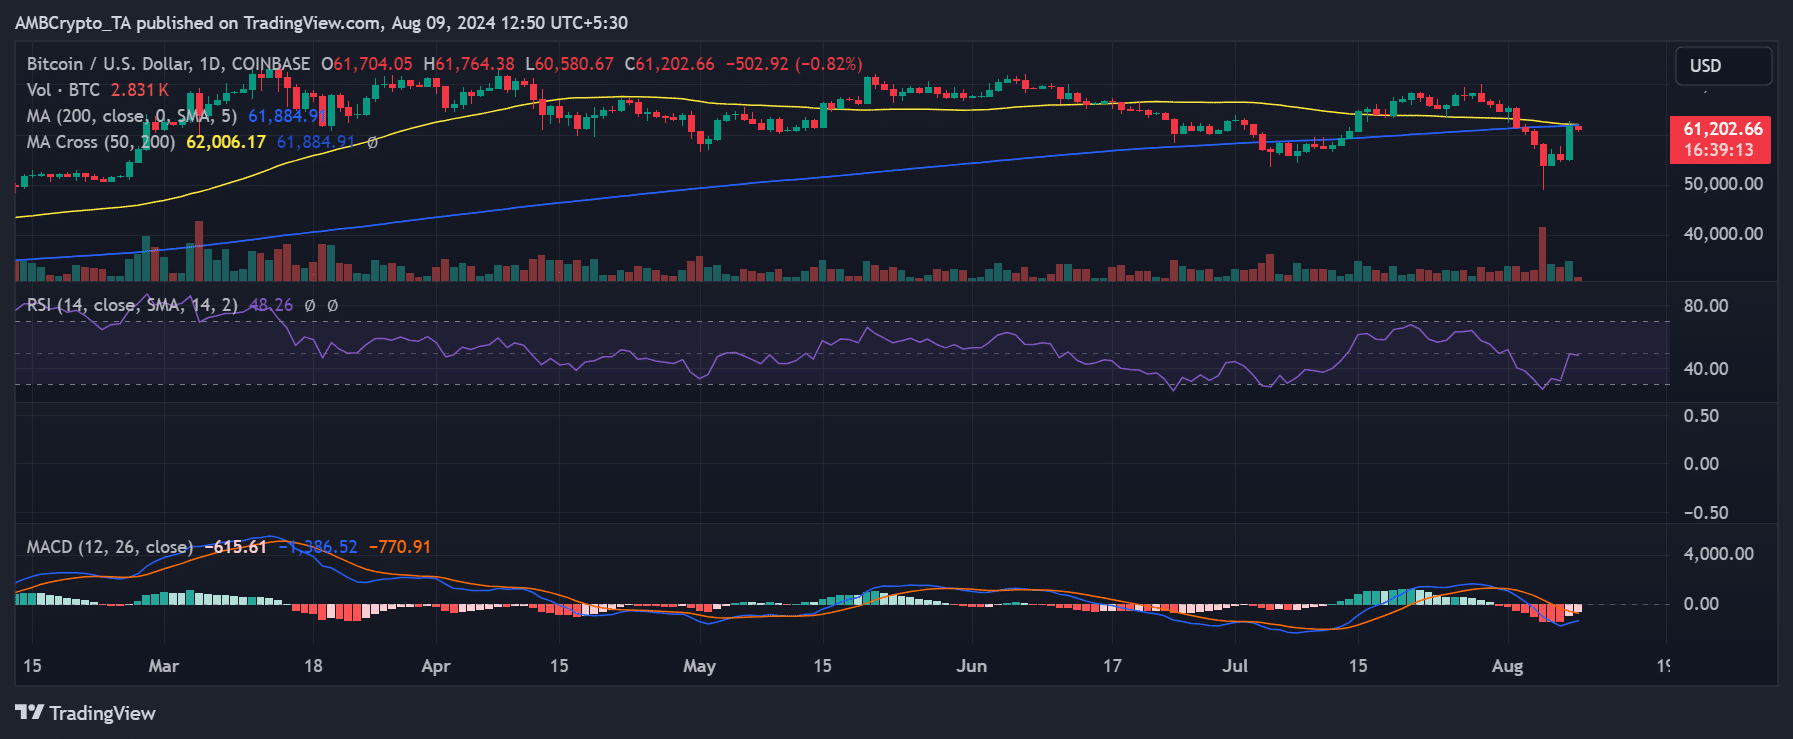Viewport: 1793px width, 739px height.
Task: Select the MA (200, close, 0, SMA, 5) legend
Action: coord(132,116)
